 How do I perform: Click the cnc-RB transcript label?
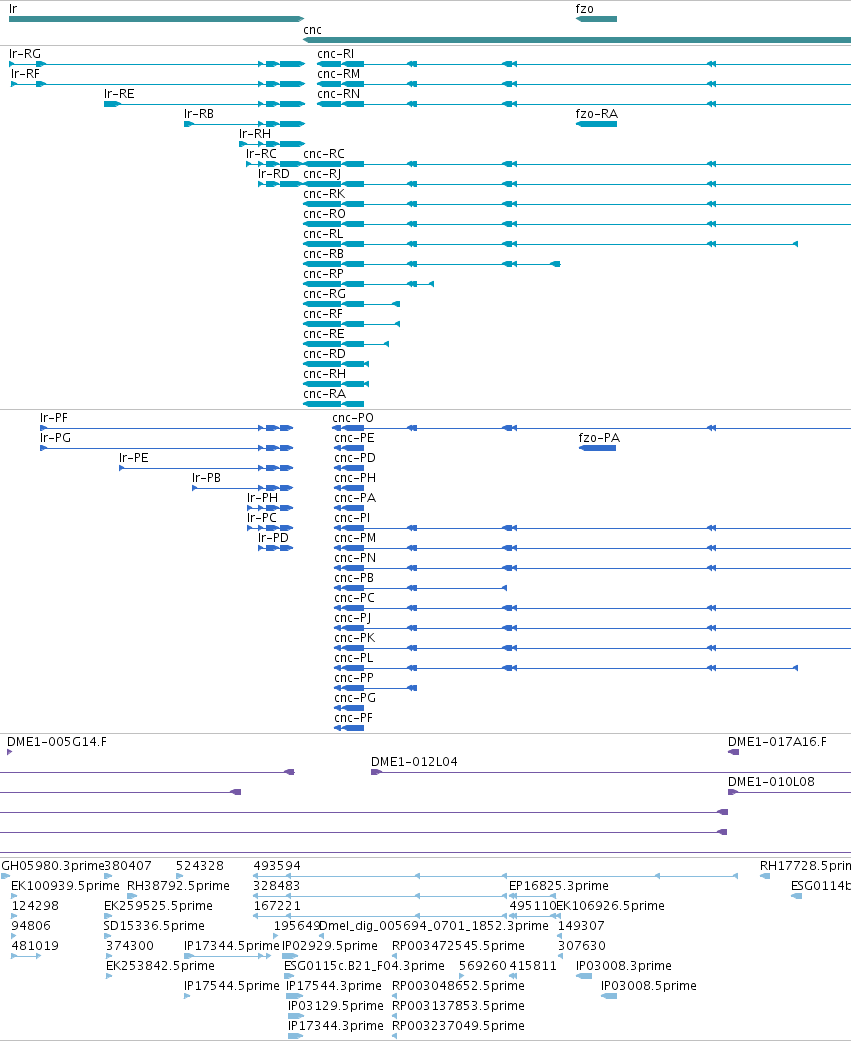coord(323,253)
